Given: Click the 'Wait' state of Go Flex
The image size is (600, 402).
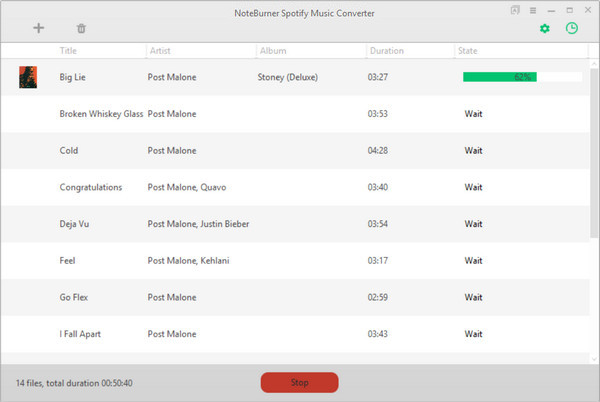Looking at the screenshot, I should [473, 297].
